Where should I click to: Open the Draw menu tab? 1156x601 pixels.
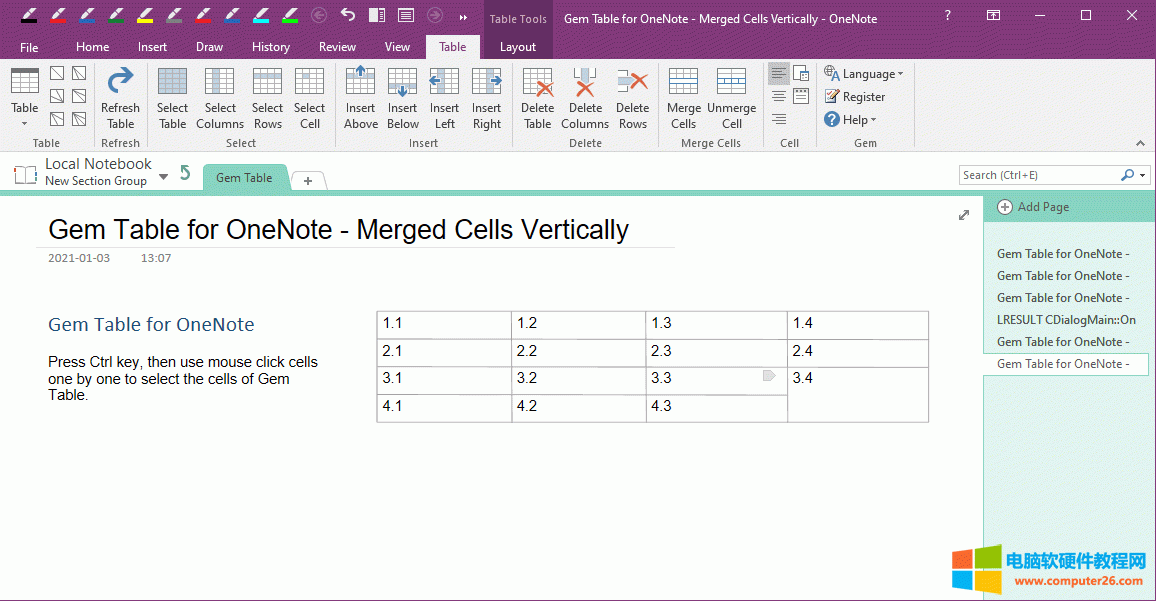(x=209, y=46)
